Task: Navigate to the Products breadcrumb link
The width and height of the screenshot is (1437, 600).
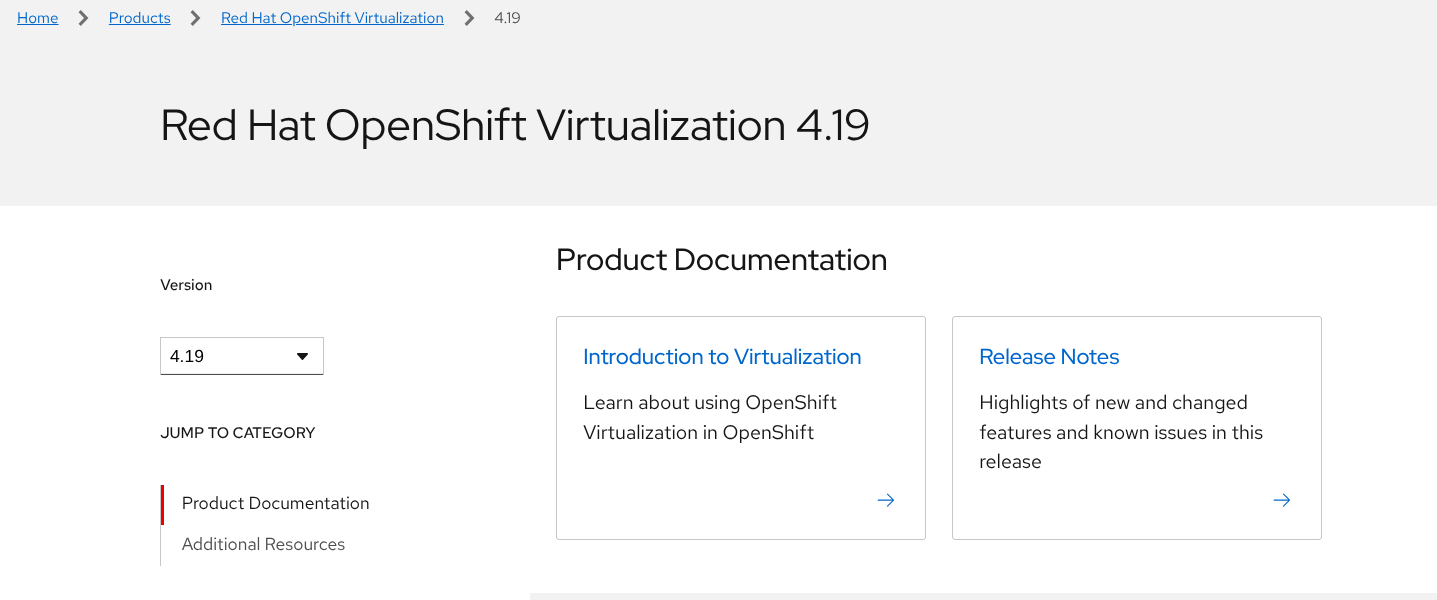Action: point(140,18)
